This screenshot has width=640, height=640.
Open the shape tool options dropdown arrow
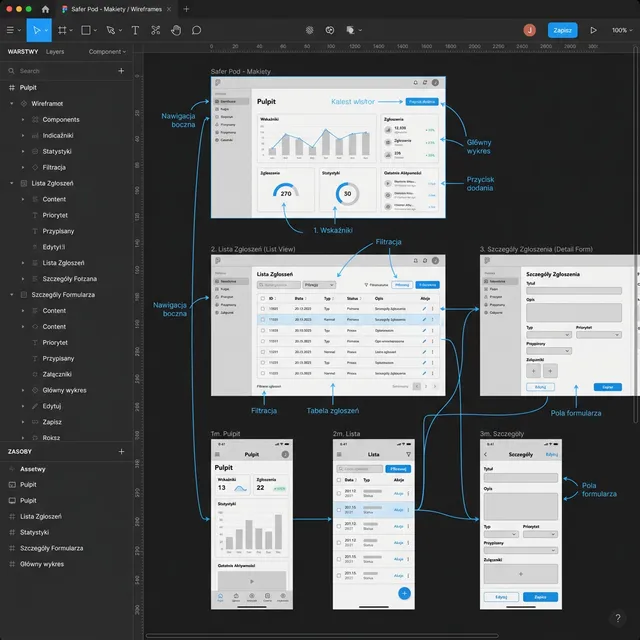click(x=96, y=30)
